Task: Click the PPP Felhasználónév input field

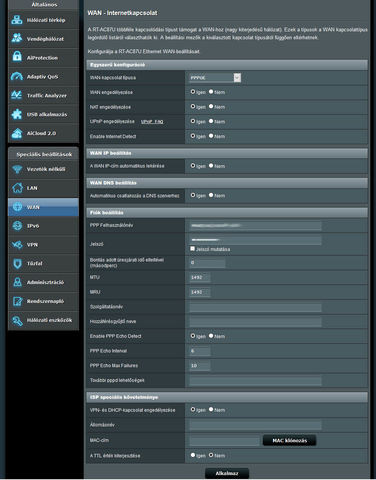Action: click(x=255, y=226)
